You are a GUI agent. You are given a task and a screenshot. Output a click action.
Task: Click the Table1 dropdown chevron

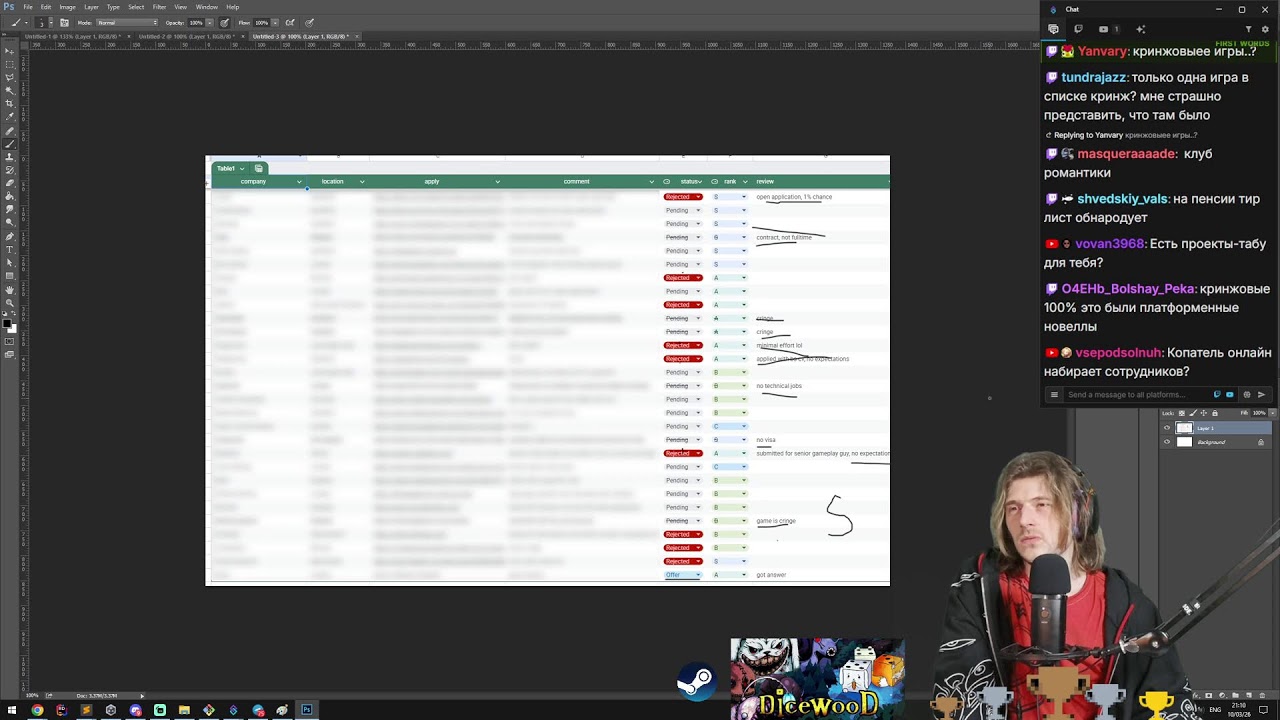click(241, 168)
